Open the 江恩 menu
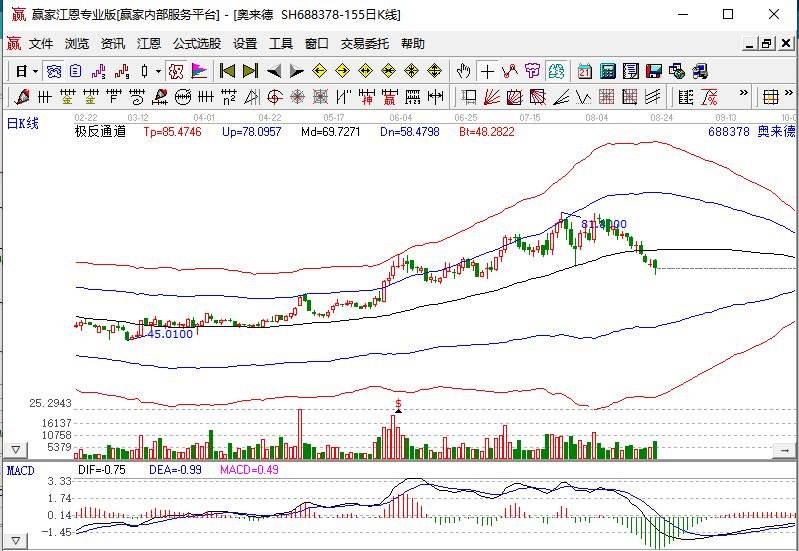Image resolution: width=799 pixels, height=551 pixels. (149, 44)
